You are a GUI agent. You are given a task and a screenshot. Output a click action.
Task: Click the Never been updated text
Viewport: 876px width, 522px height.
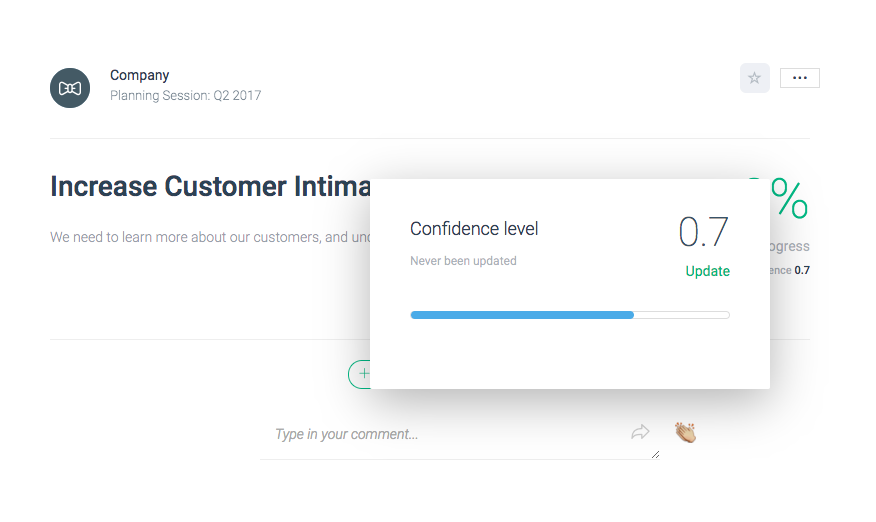[463, 261]
